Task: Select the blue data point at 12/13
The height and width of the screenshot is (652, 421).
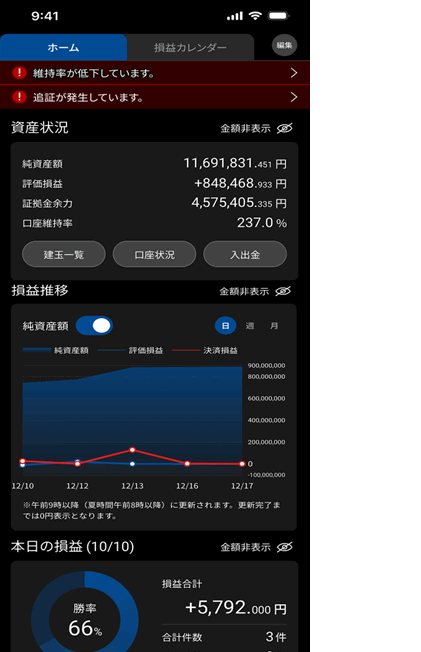Action: coord(132,464)
